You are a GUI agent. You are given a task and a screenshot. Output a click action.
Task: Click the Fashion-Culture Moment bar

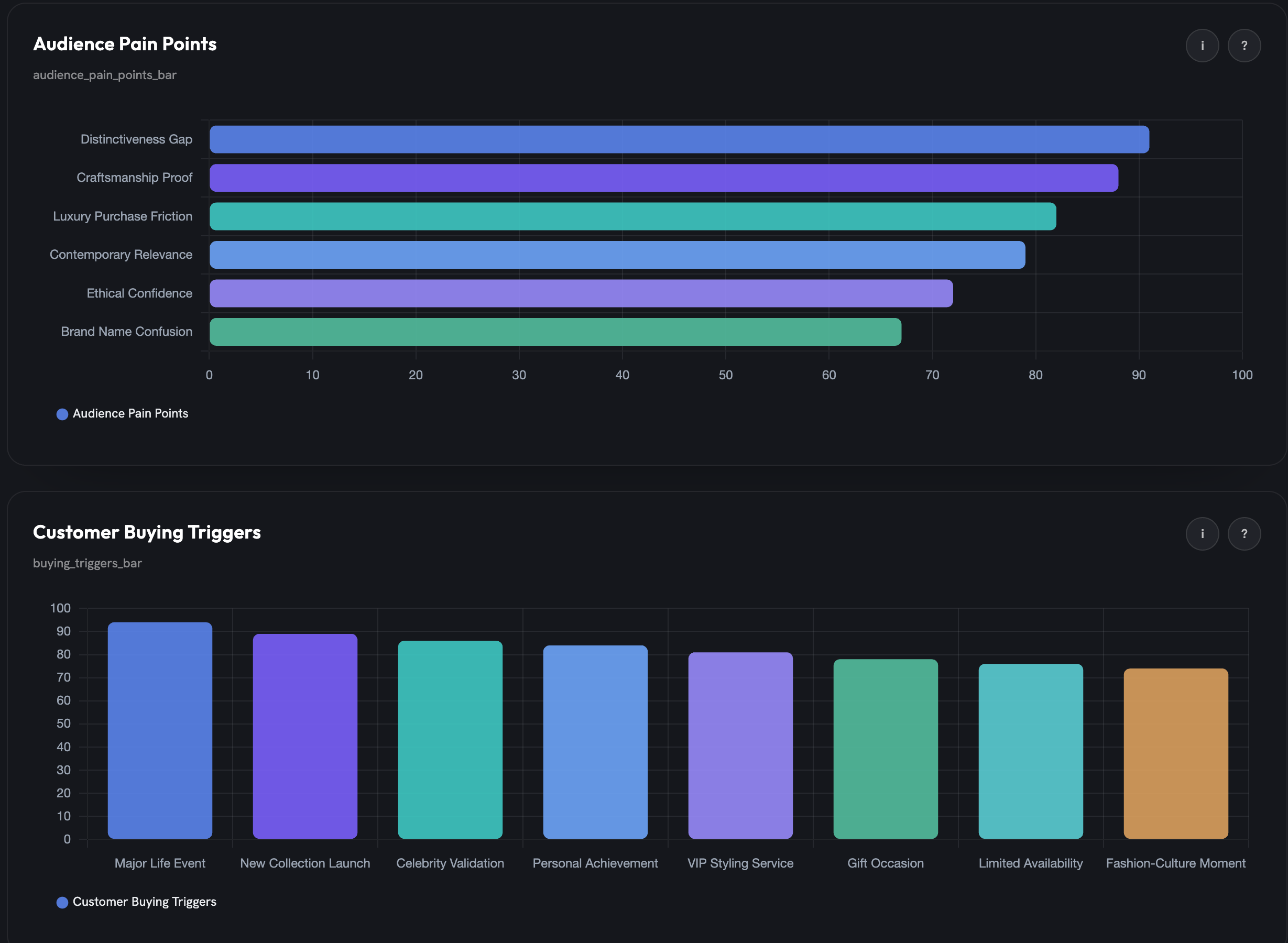tap(1176, 754)
